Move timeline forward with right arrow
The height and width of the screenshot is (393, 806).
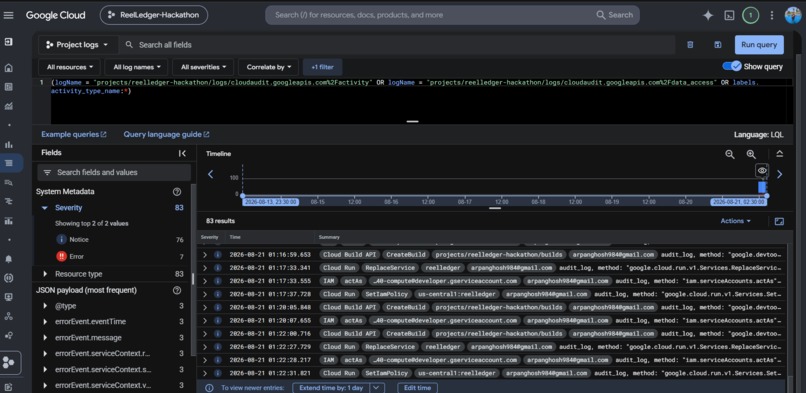coord(779,174)
